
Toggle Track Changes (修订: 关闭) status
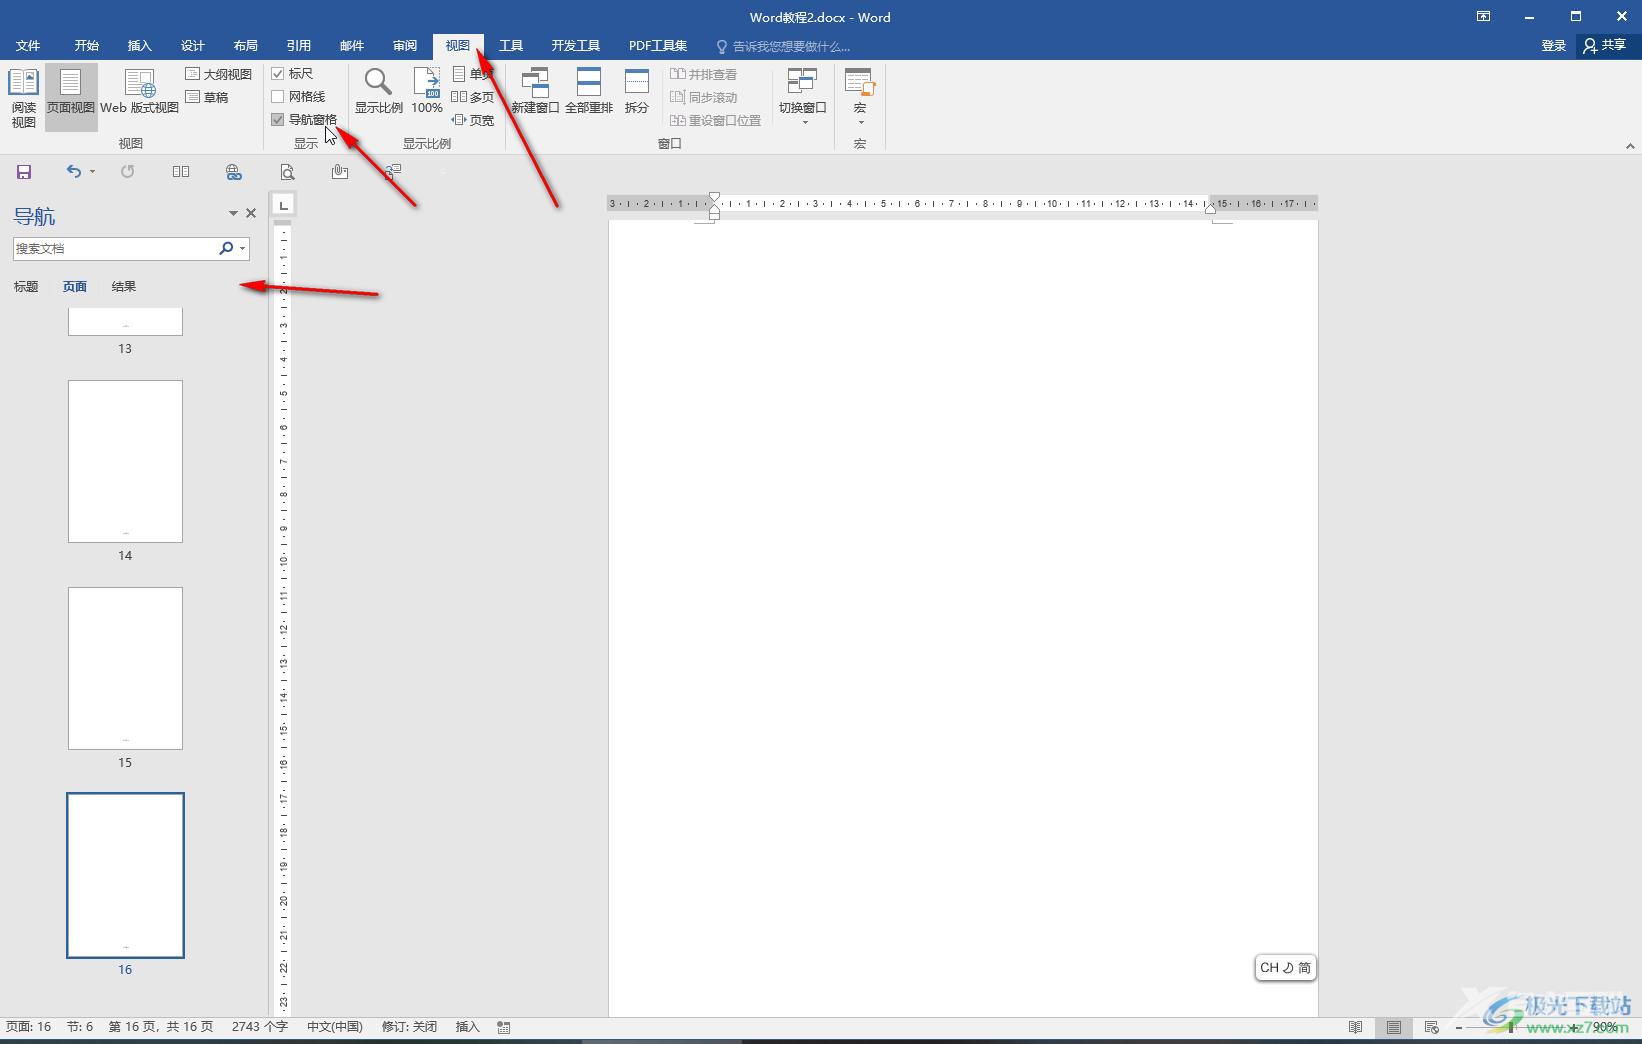(409, 1027)
